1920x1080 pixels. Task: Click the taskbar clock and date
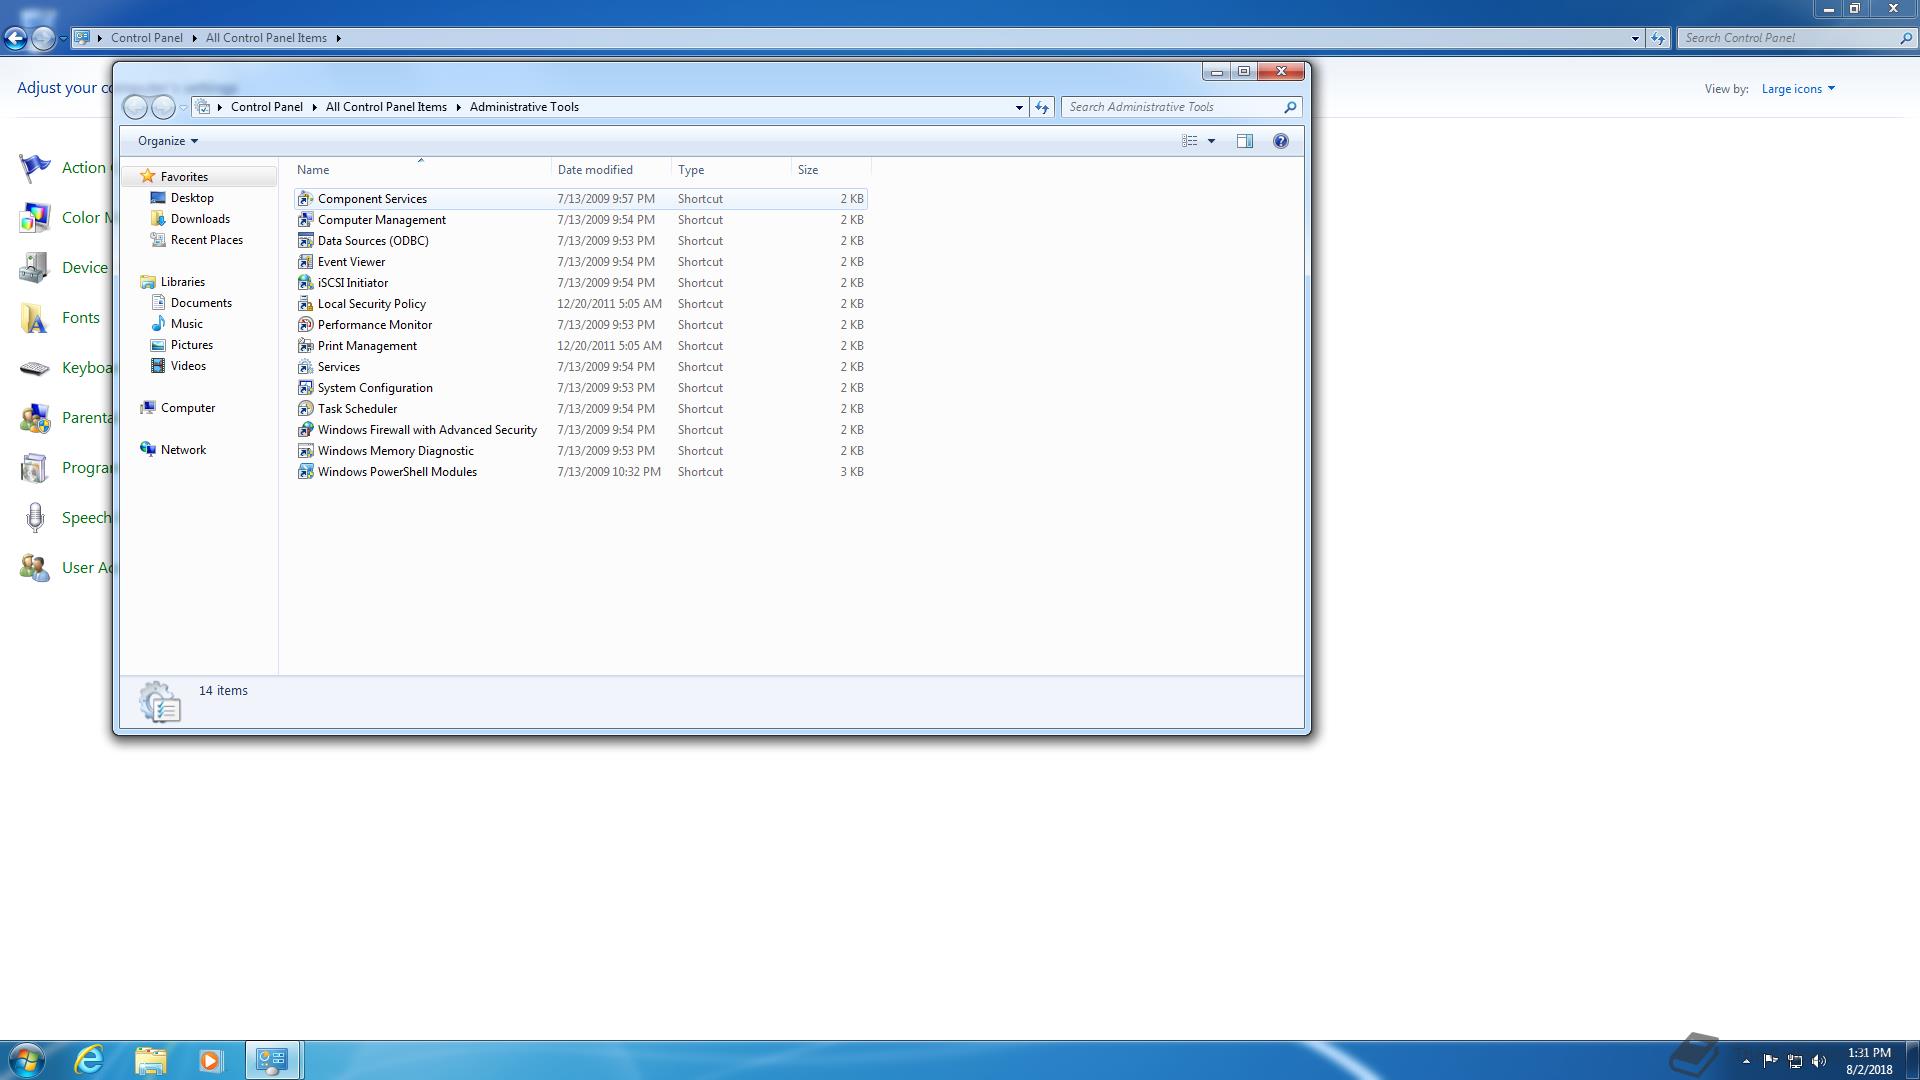[x=1869, y=1061]
